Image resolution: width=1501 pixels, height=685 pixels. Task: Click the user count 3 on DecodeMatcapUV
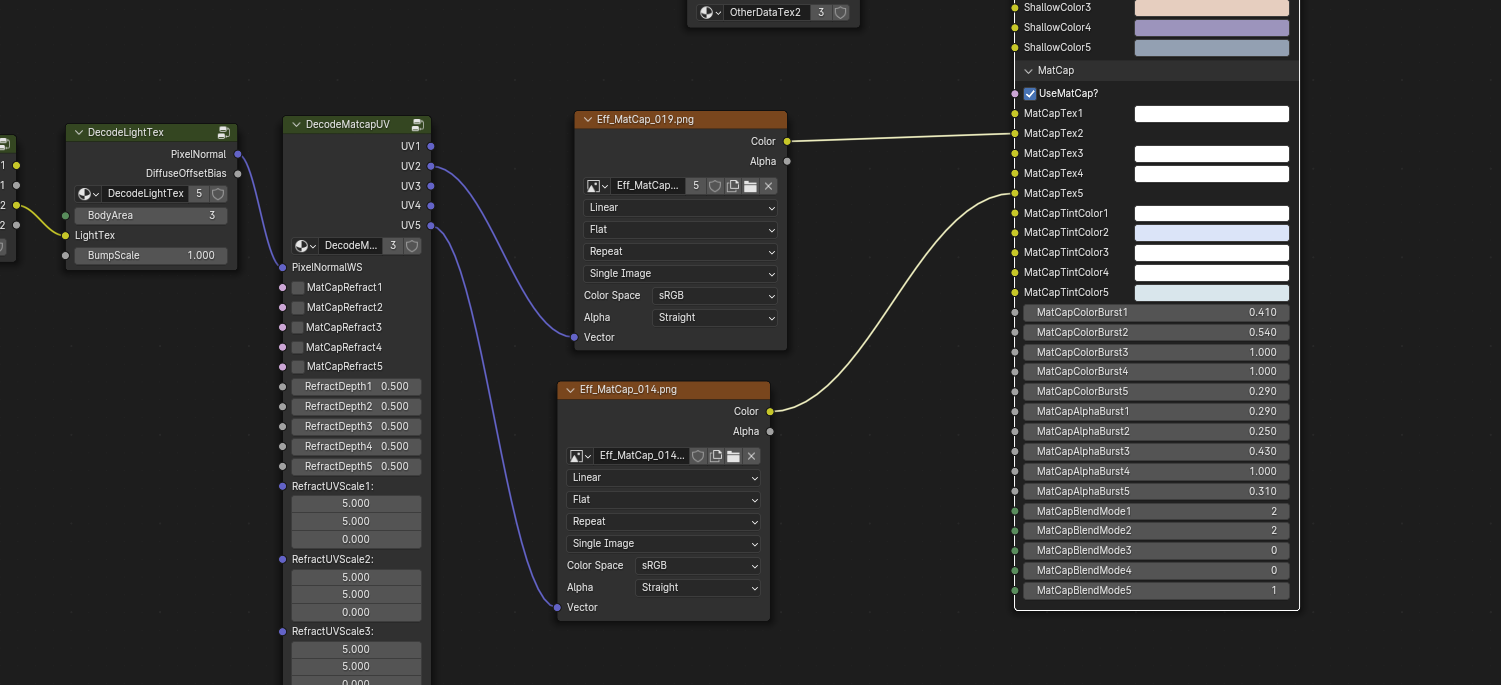pyautogui.click(x=393, y=246)
